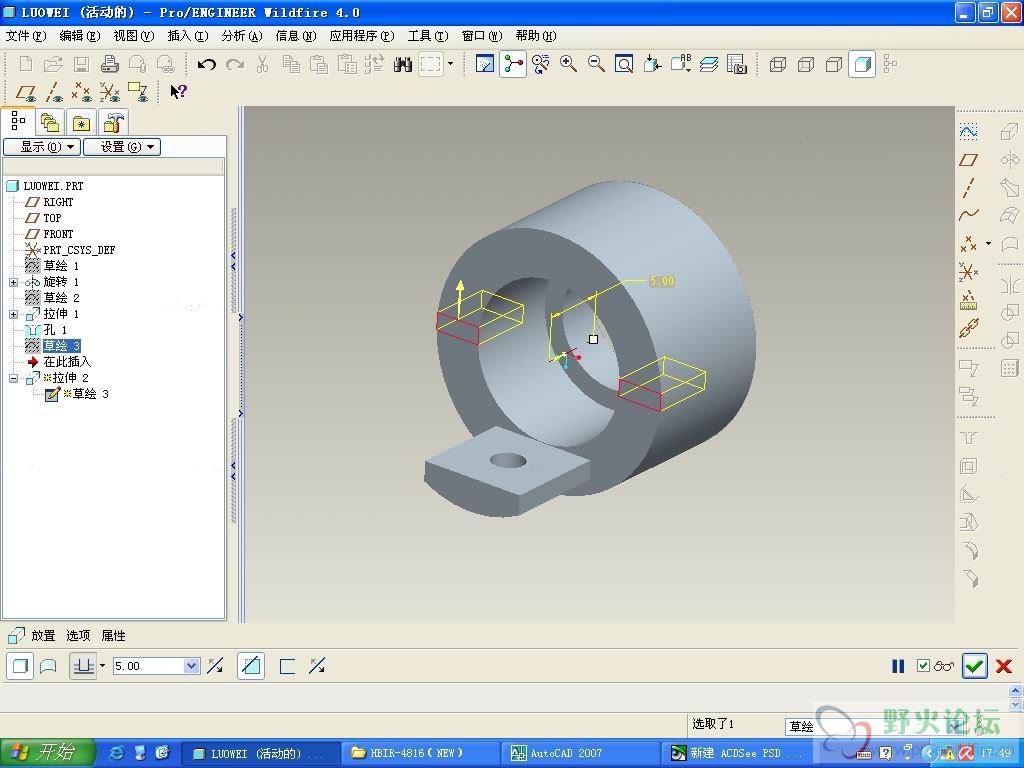1024x768 pixels.
Task: Collapse the 拉伸 2 tree node
Action: 13,378
